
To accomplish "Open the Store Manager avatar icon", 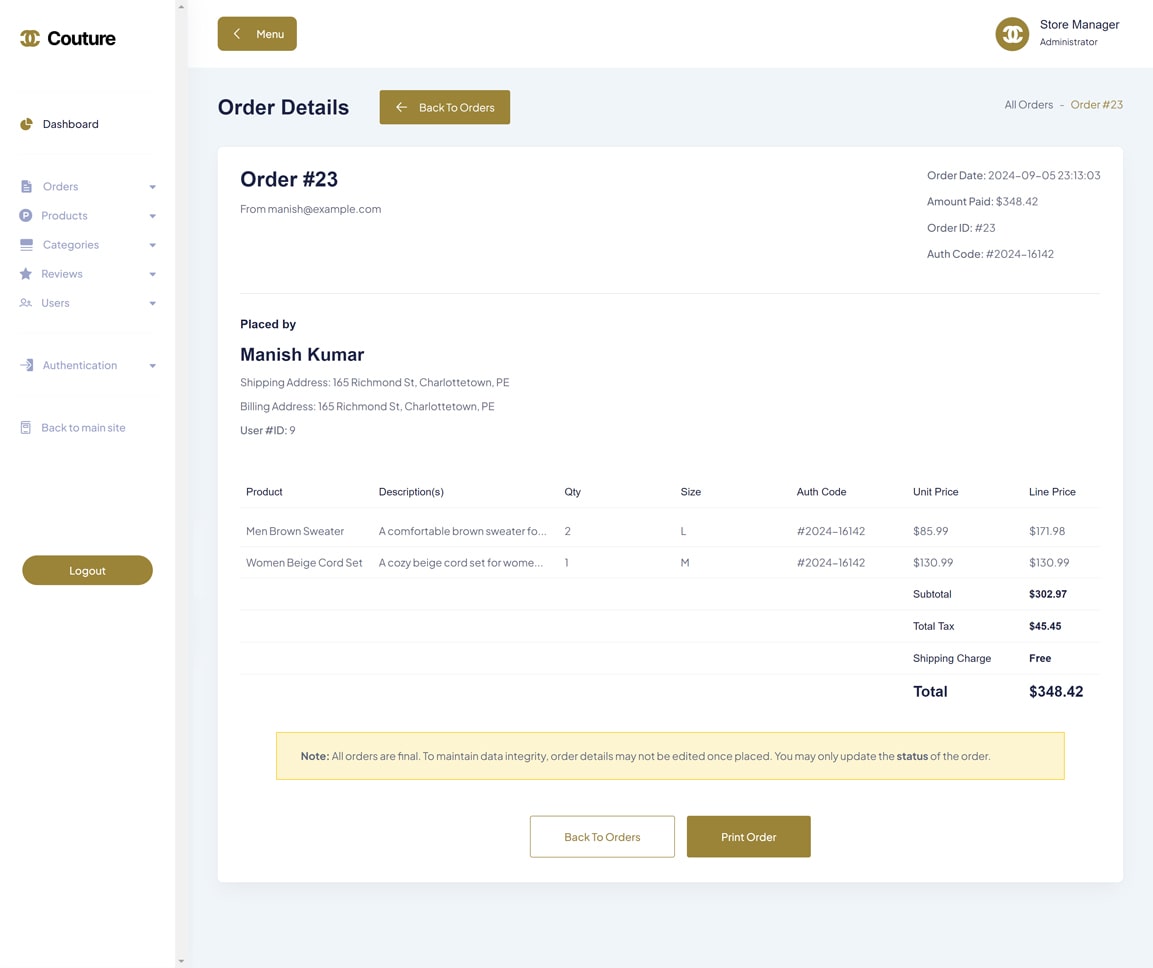I will 1011,33.
